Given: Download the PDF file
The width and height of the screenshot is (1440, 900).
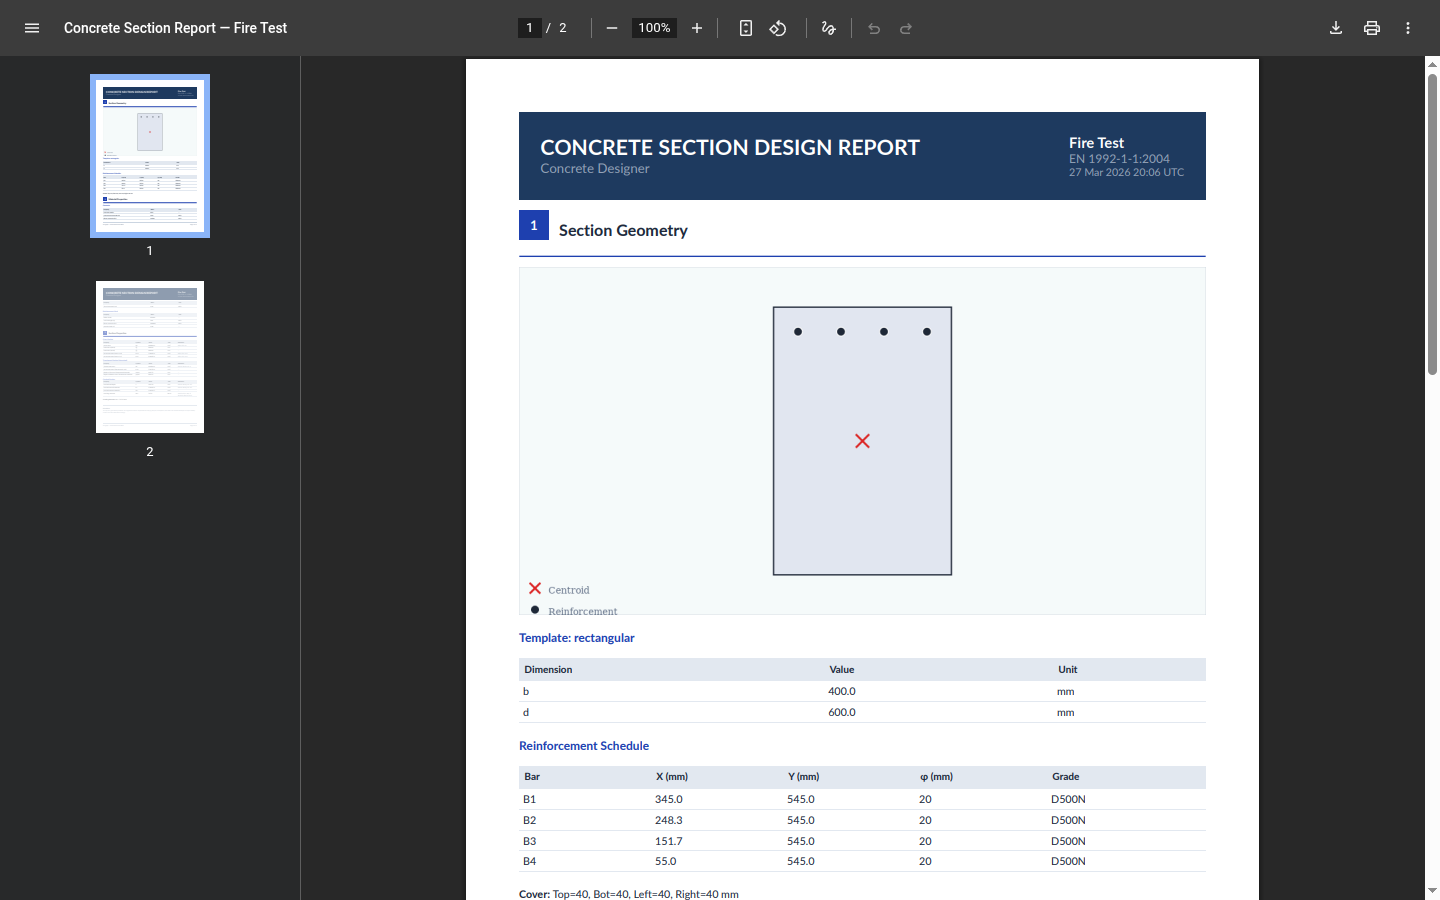Looking at the screenshot, I should 1336,28.
